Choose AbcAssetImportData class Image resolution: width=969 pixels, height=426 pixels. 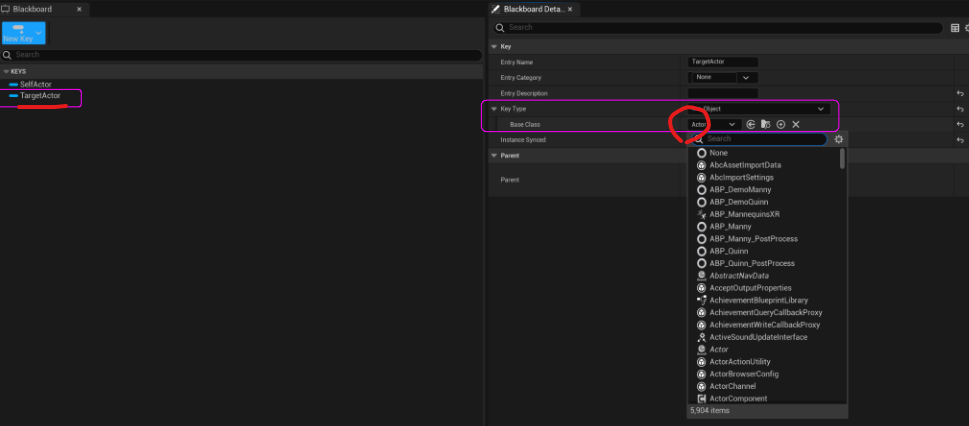point(745,165)
